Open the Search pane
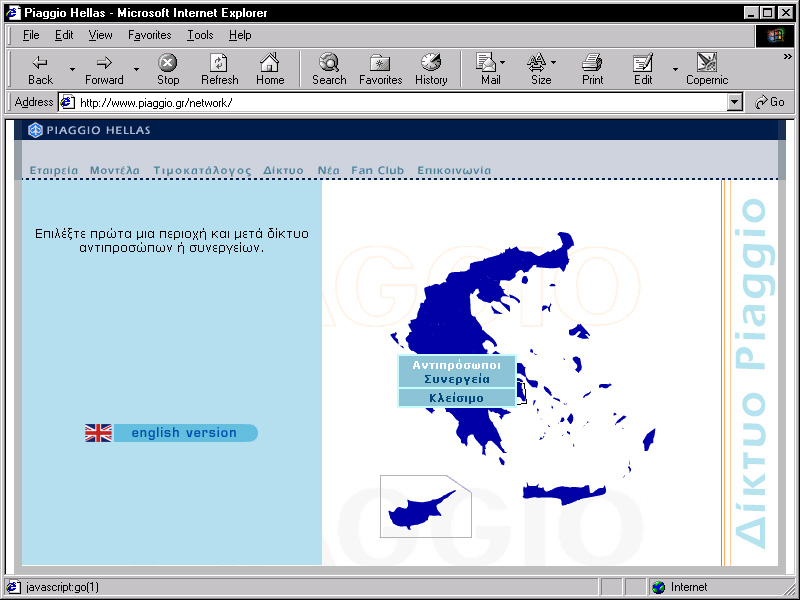This screenshot has height=600, width=800. [x=329, y=69]
